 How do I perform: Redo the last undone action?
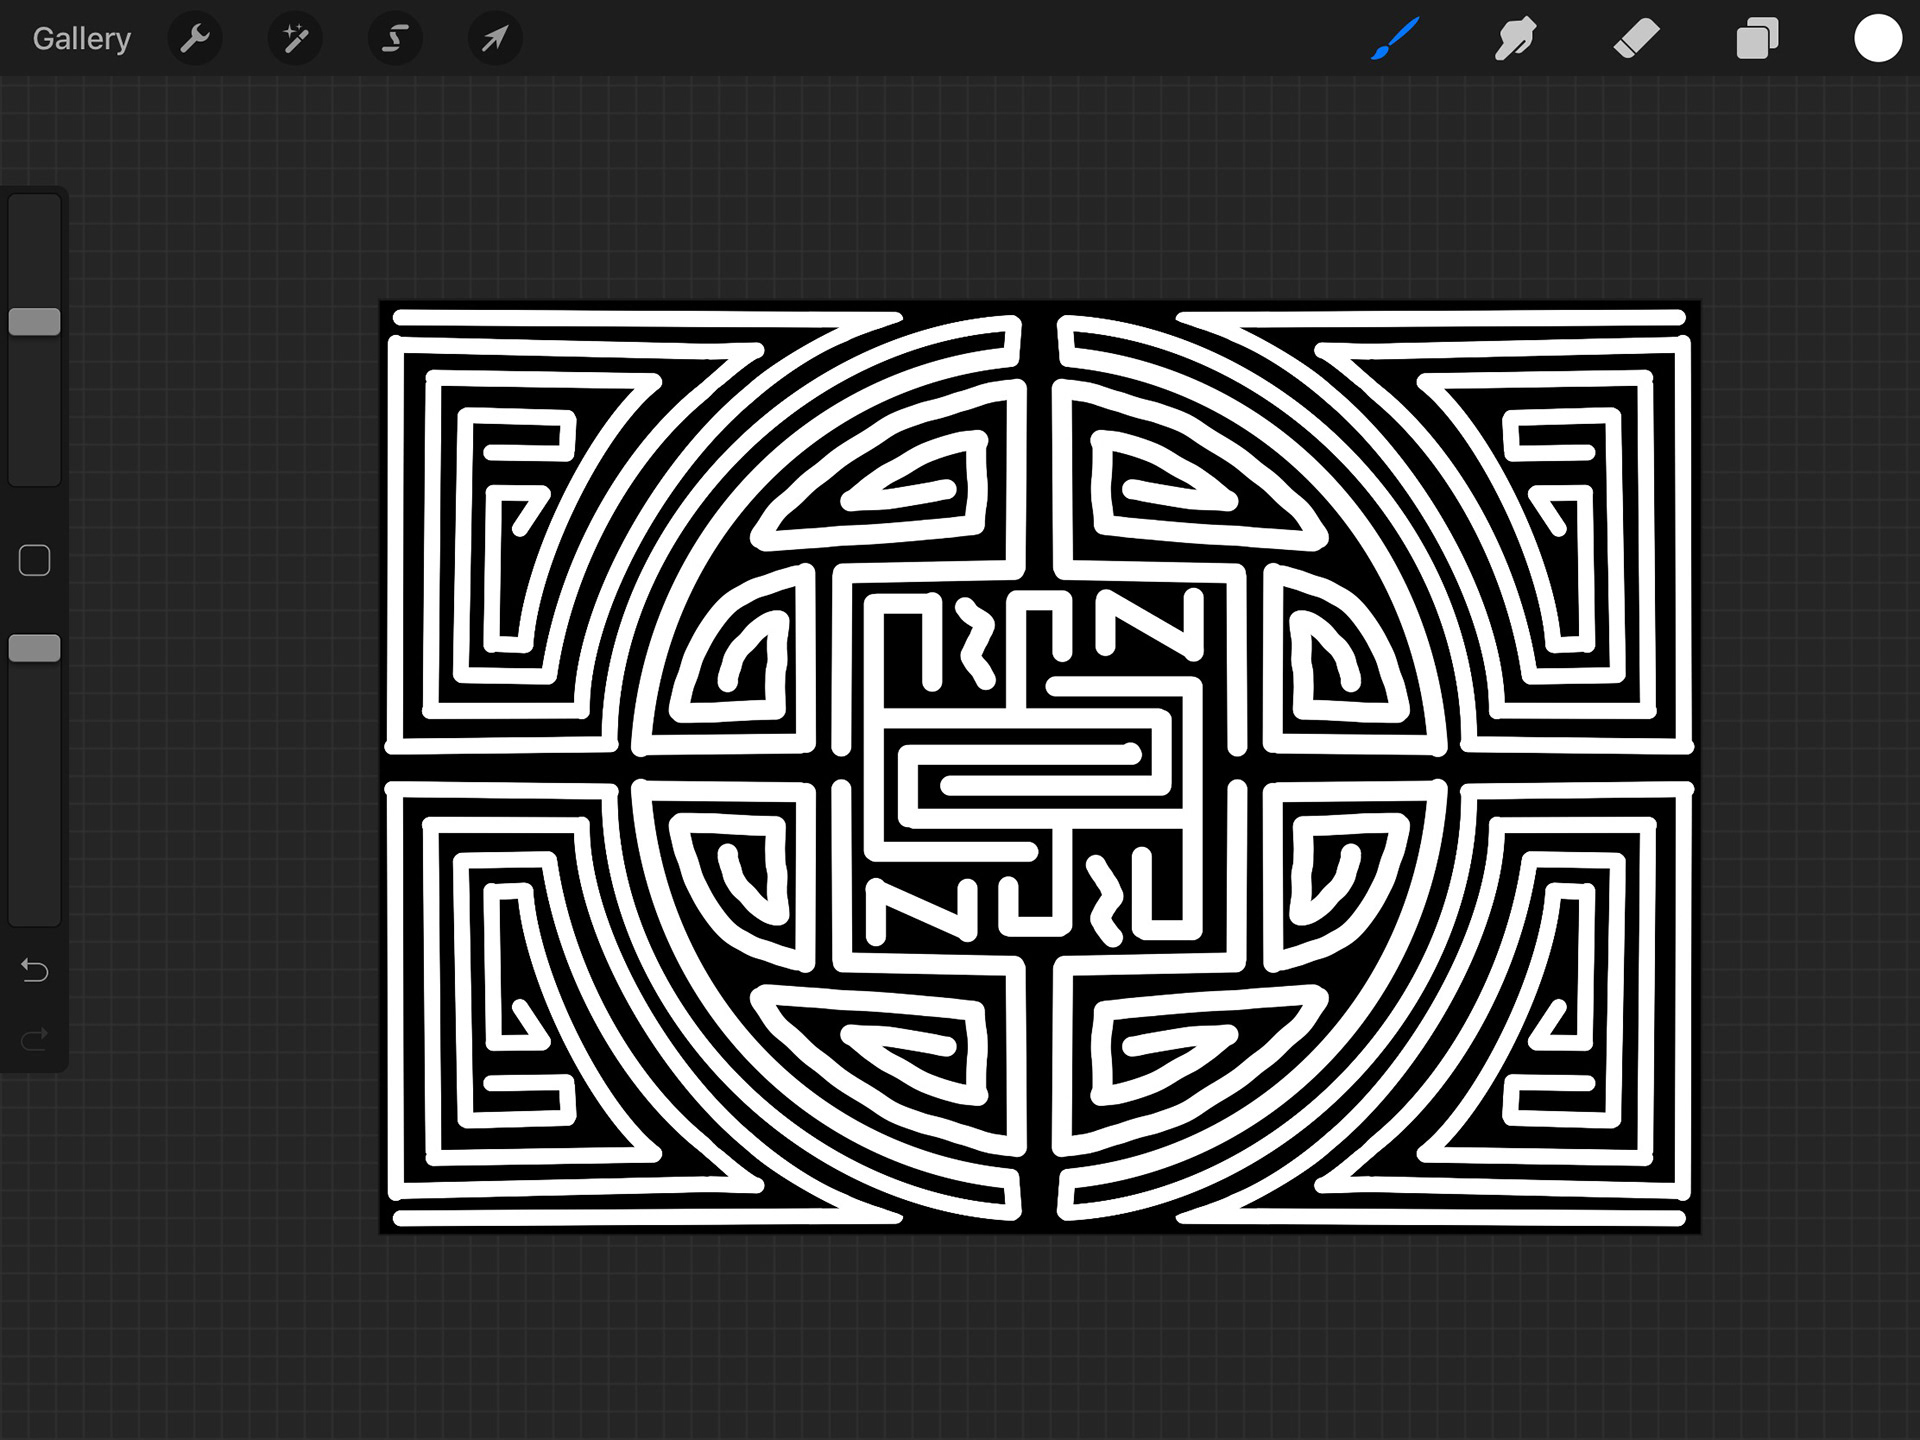click(35, 1039)
